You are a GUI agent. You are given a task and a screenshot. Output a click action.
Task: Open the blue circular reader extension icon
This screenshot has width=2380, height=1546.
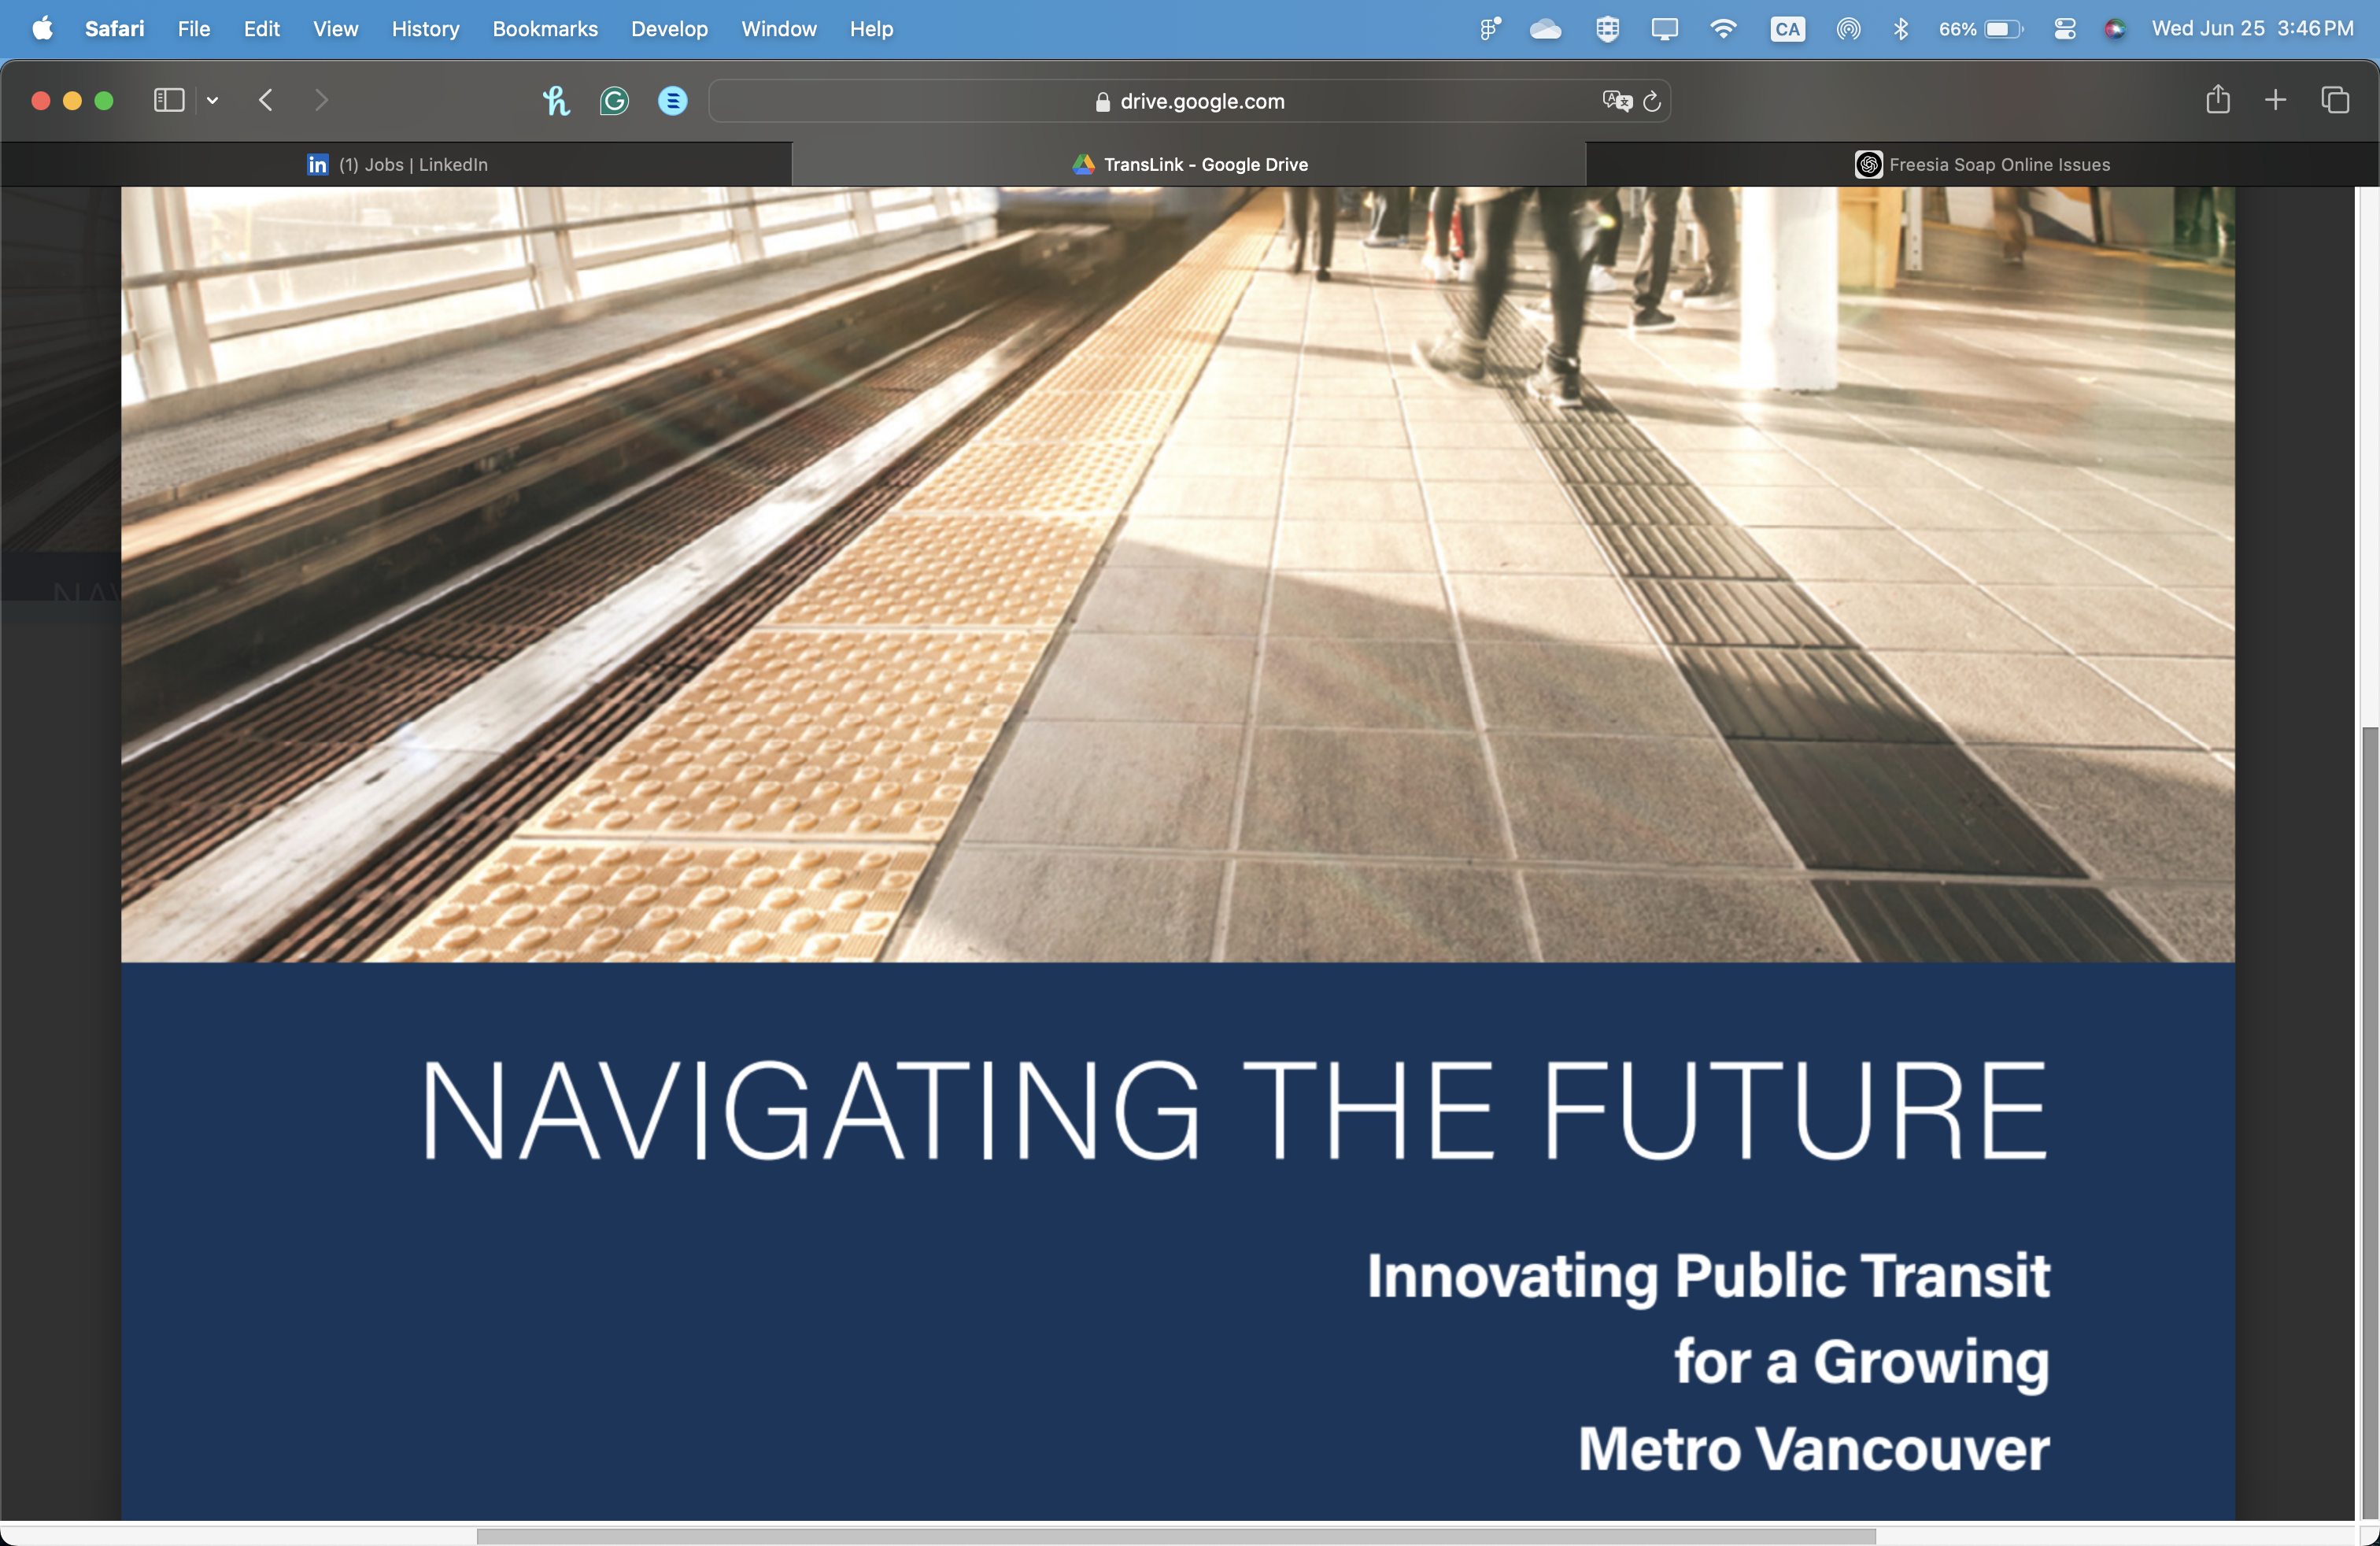tap(673, 100)
